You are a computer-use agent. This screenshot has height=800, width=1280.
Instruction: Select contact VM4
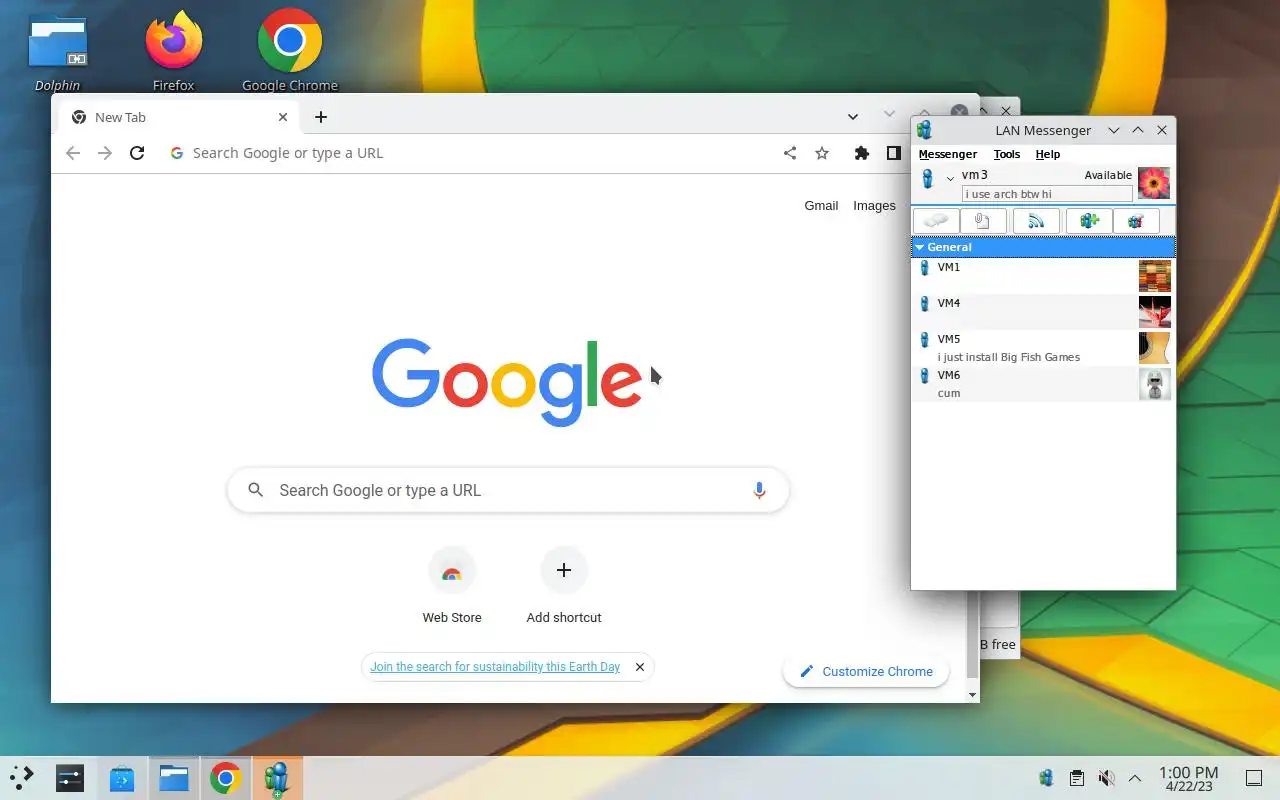[1043, 312]
